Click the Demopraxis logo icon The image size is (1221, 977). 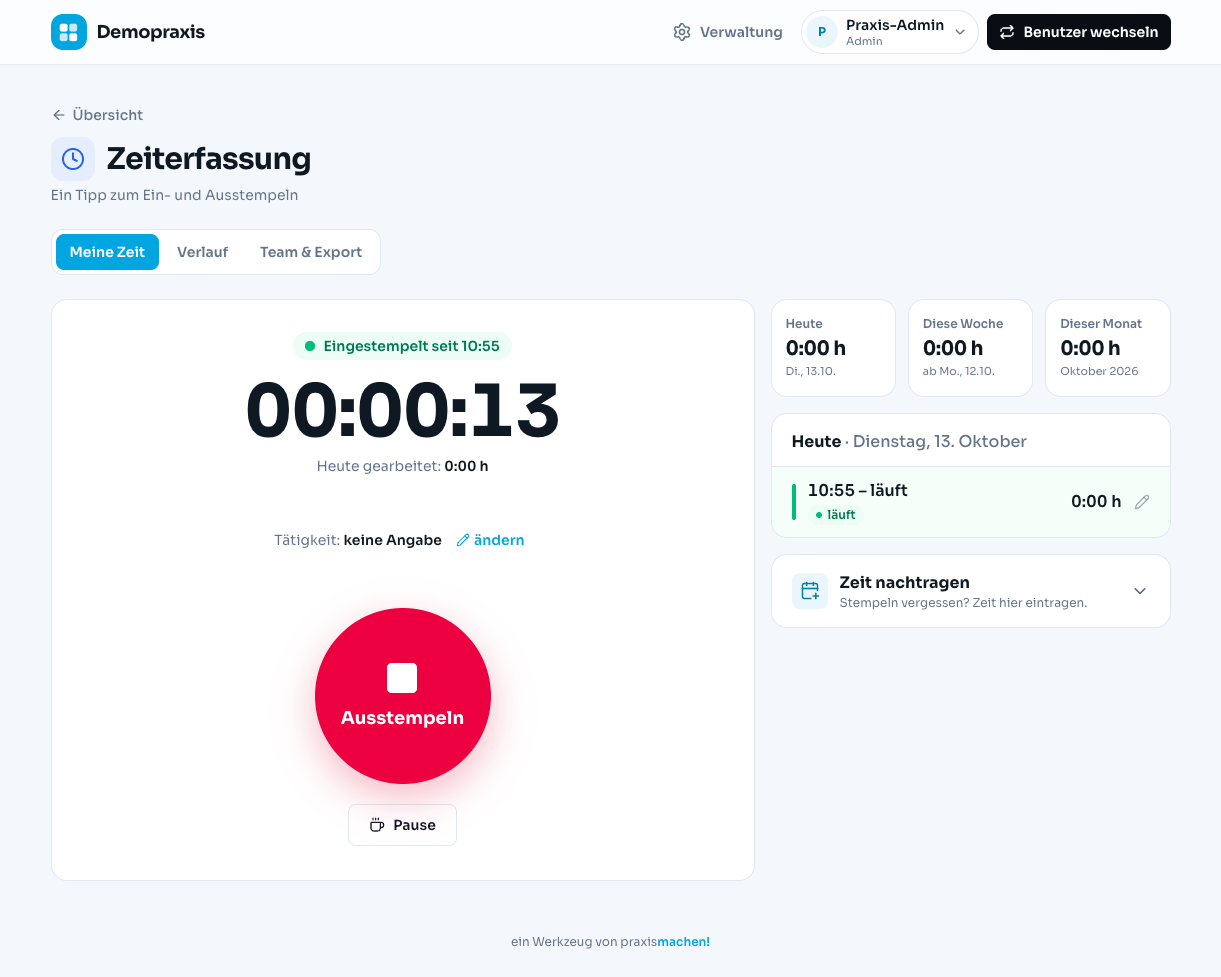click(x=69, y=32)
